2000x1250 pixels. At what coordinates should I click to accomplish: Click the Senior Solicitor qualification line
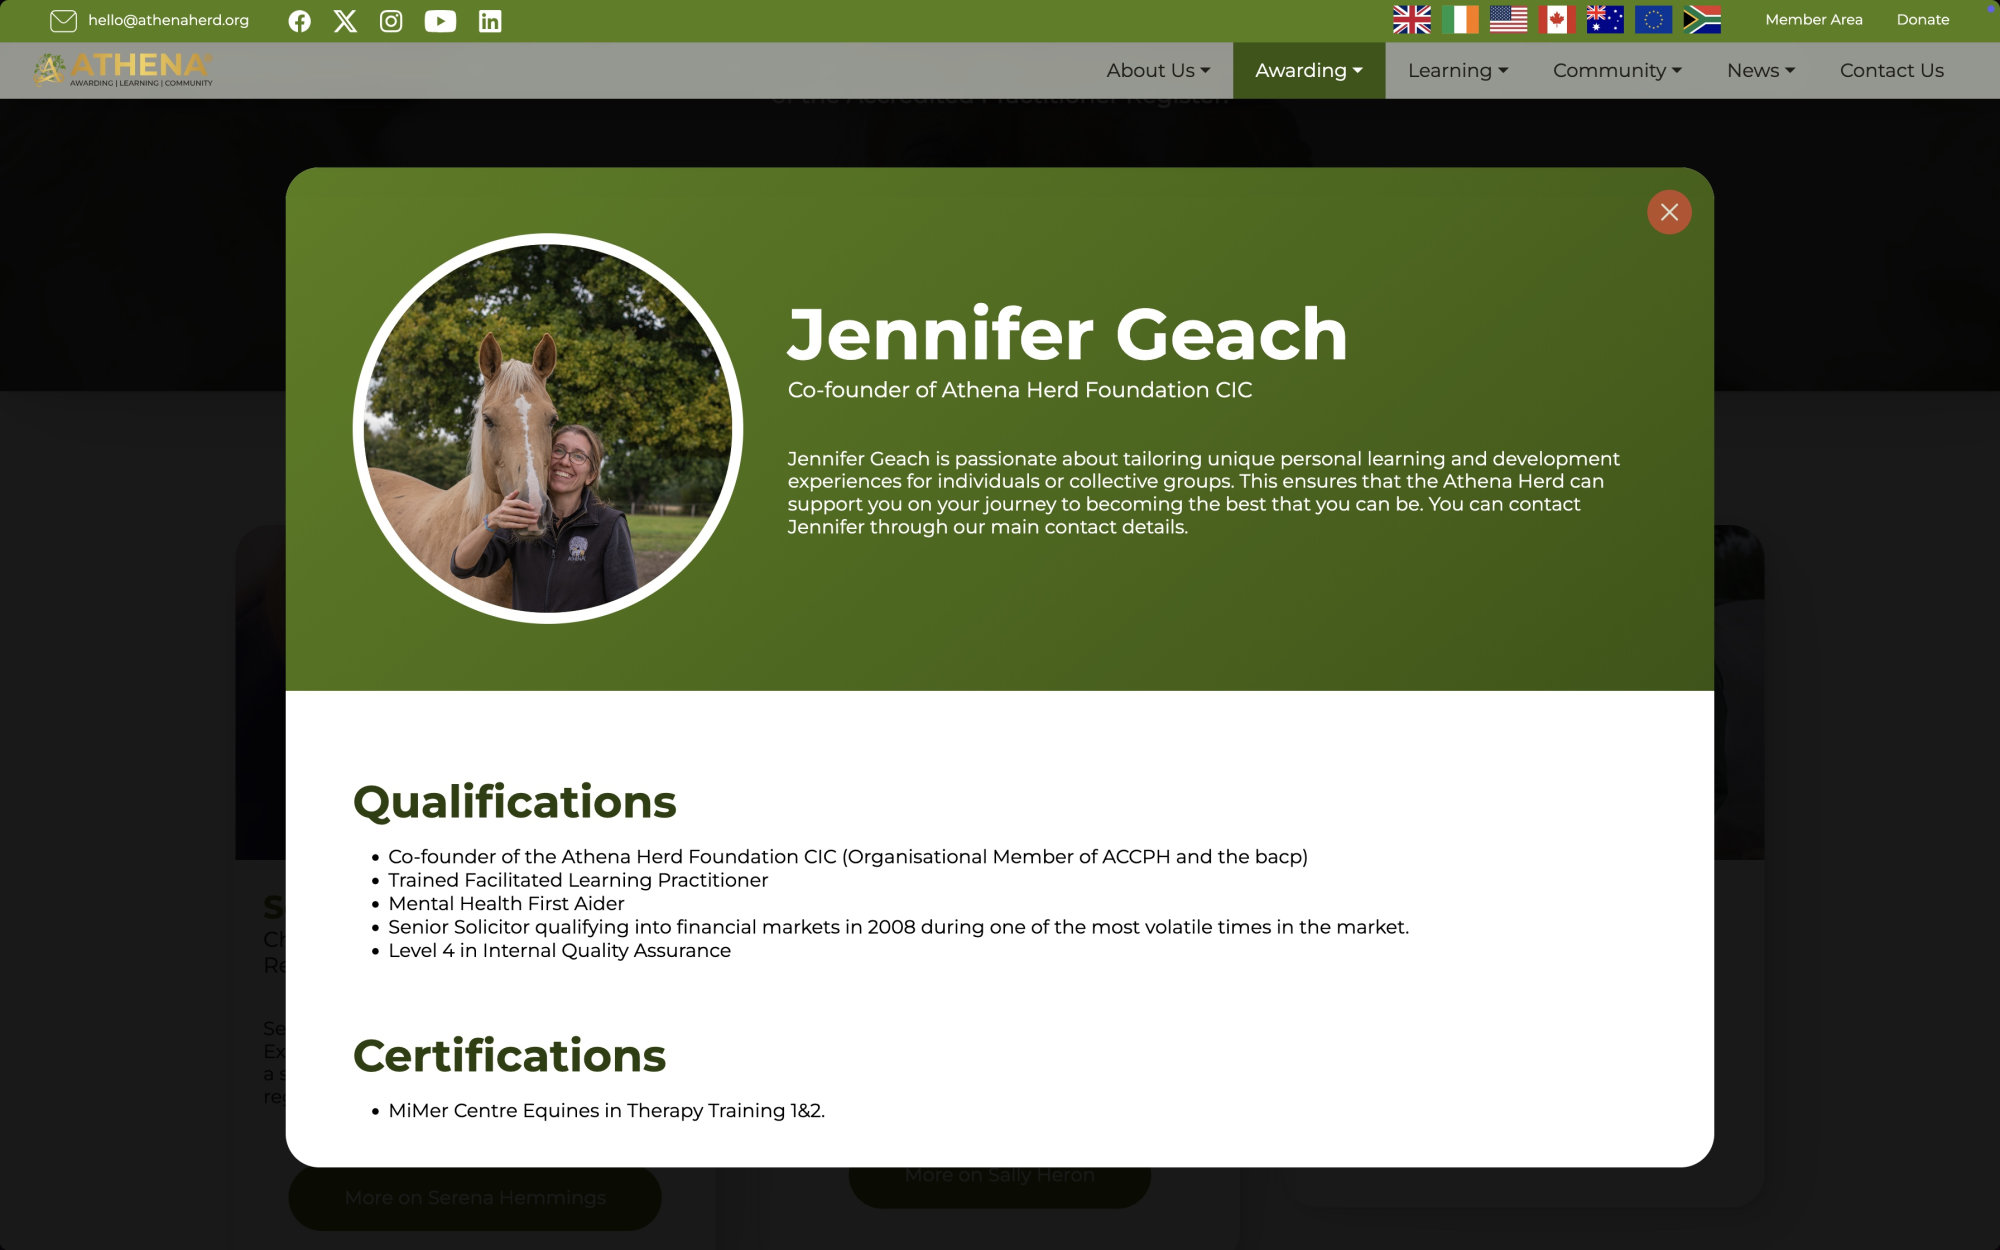pyautogui.click(x=898, y=927)
